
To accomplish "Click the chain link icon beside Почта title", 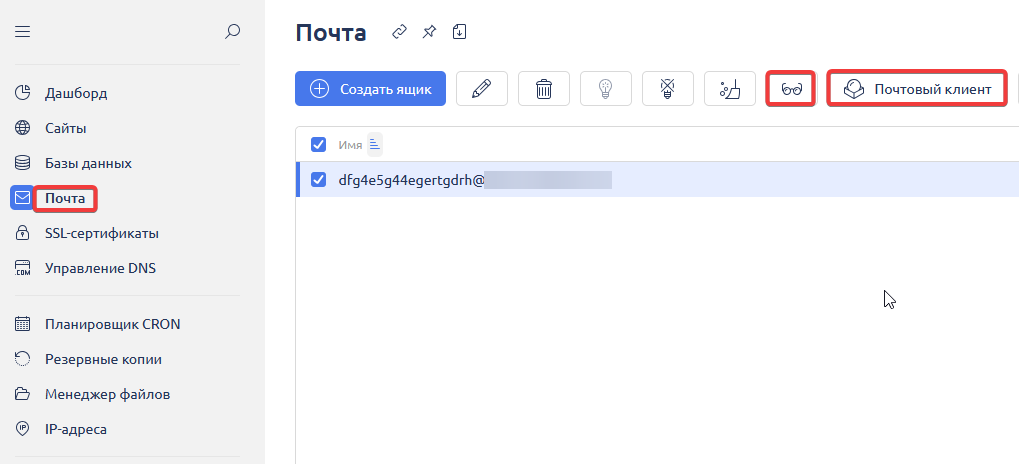I will coord(399,32).
